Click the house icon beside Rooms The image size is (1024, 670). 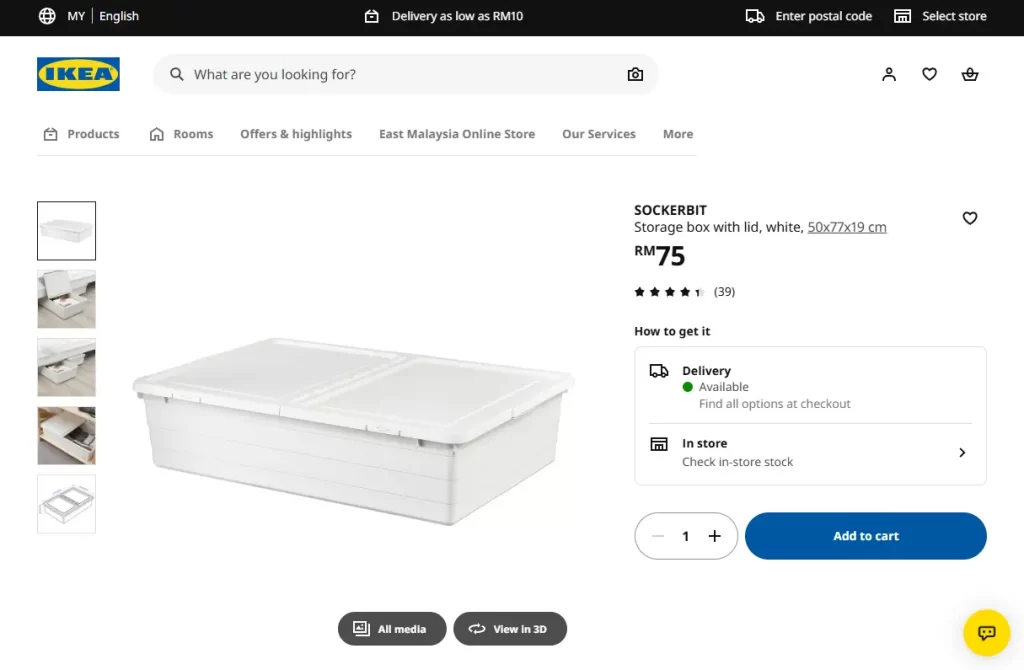click(x=155, y=133)
